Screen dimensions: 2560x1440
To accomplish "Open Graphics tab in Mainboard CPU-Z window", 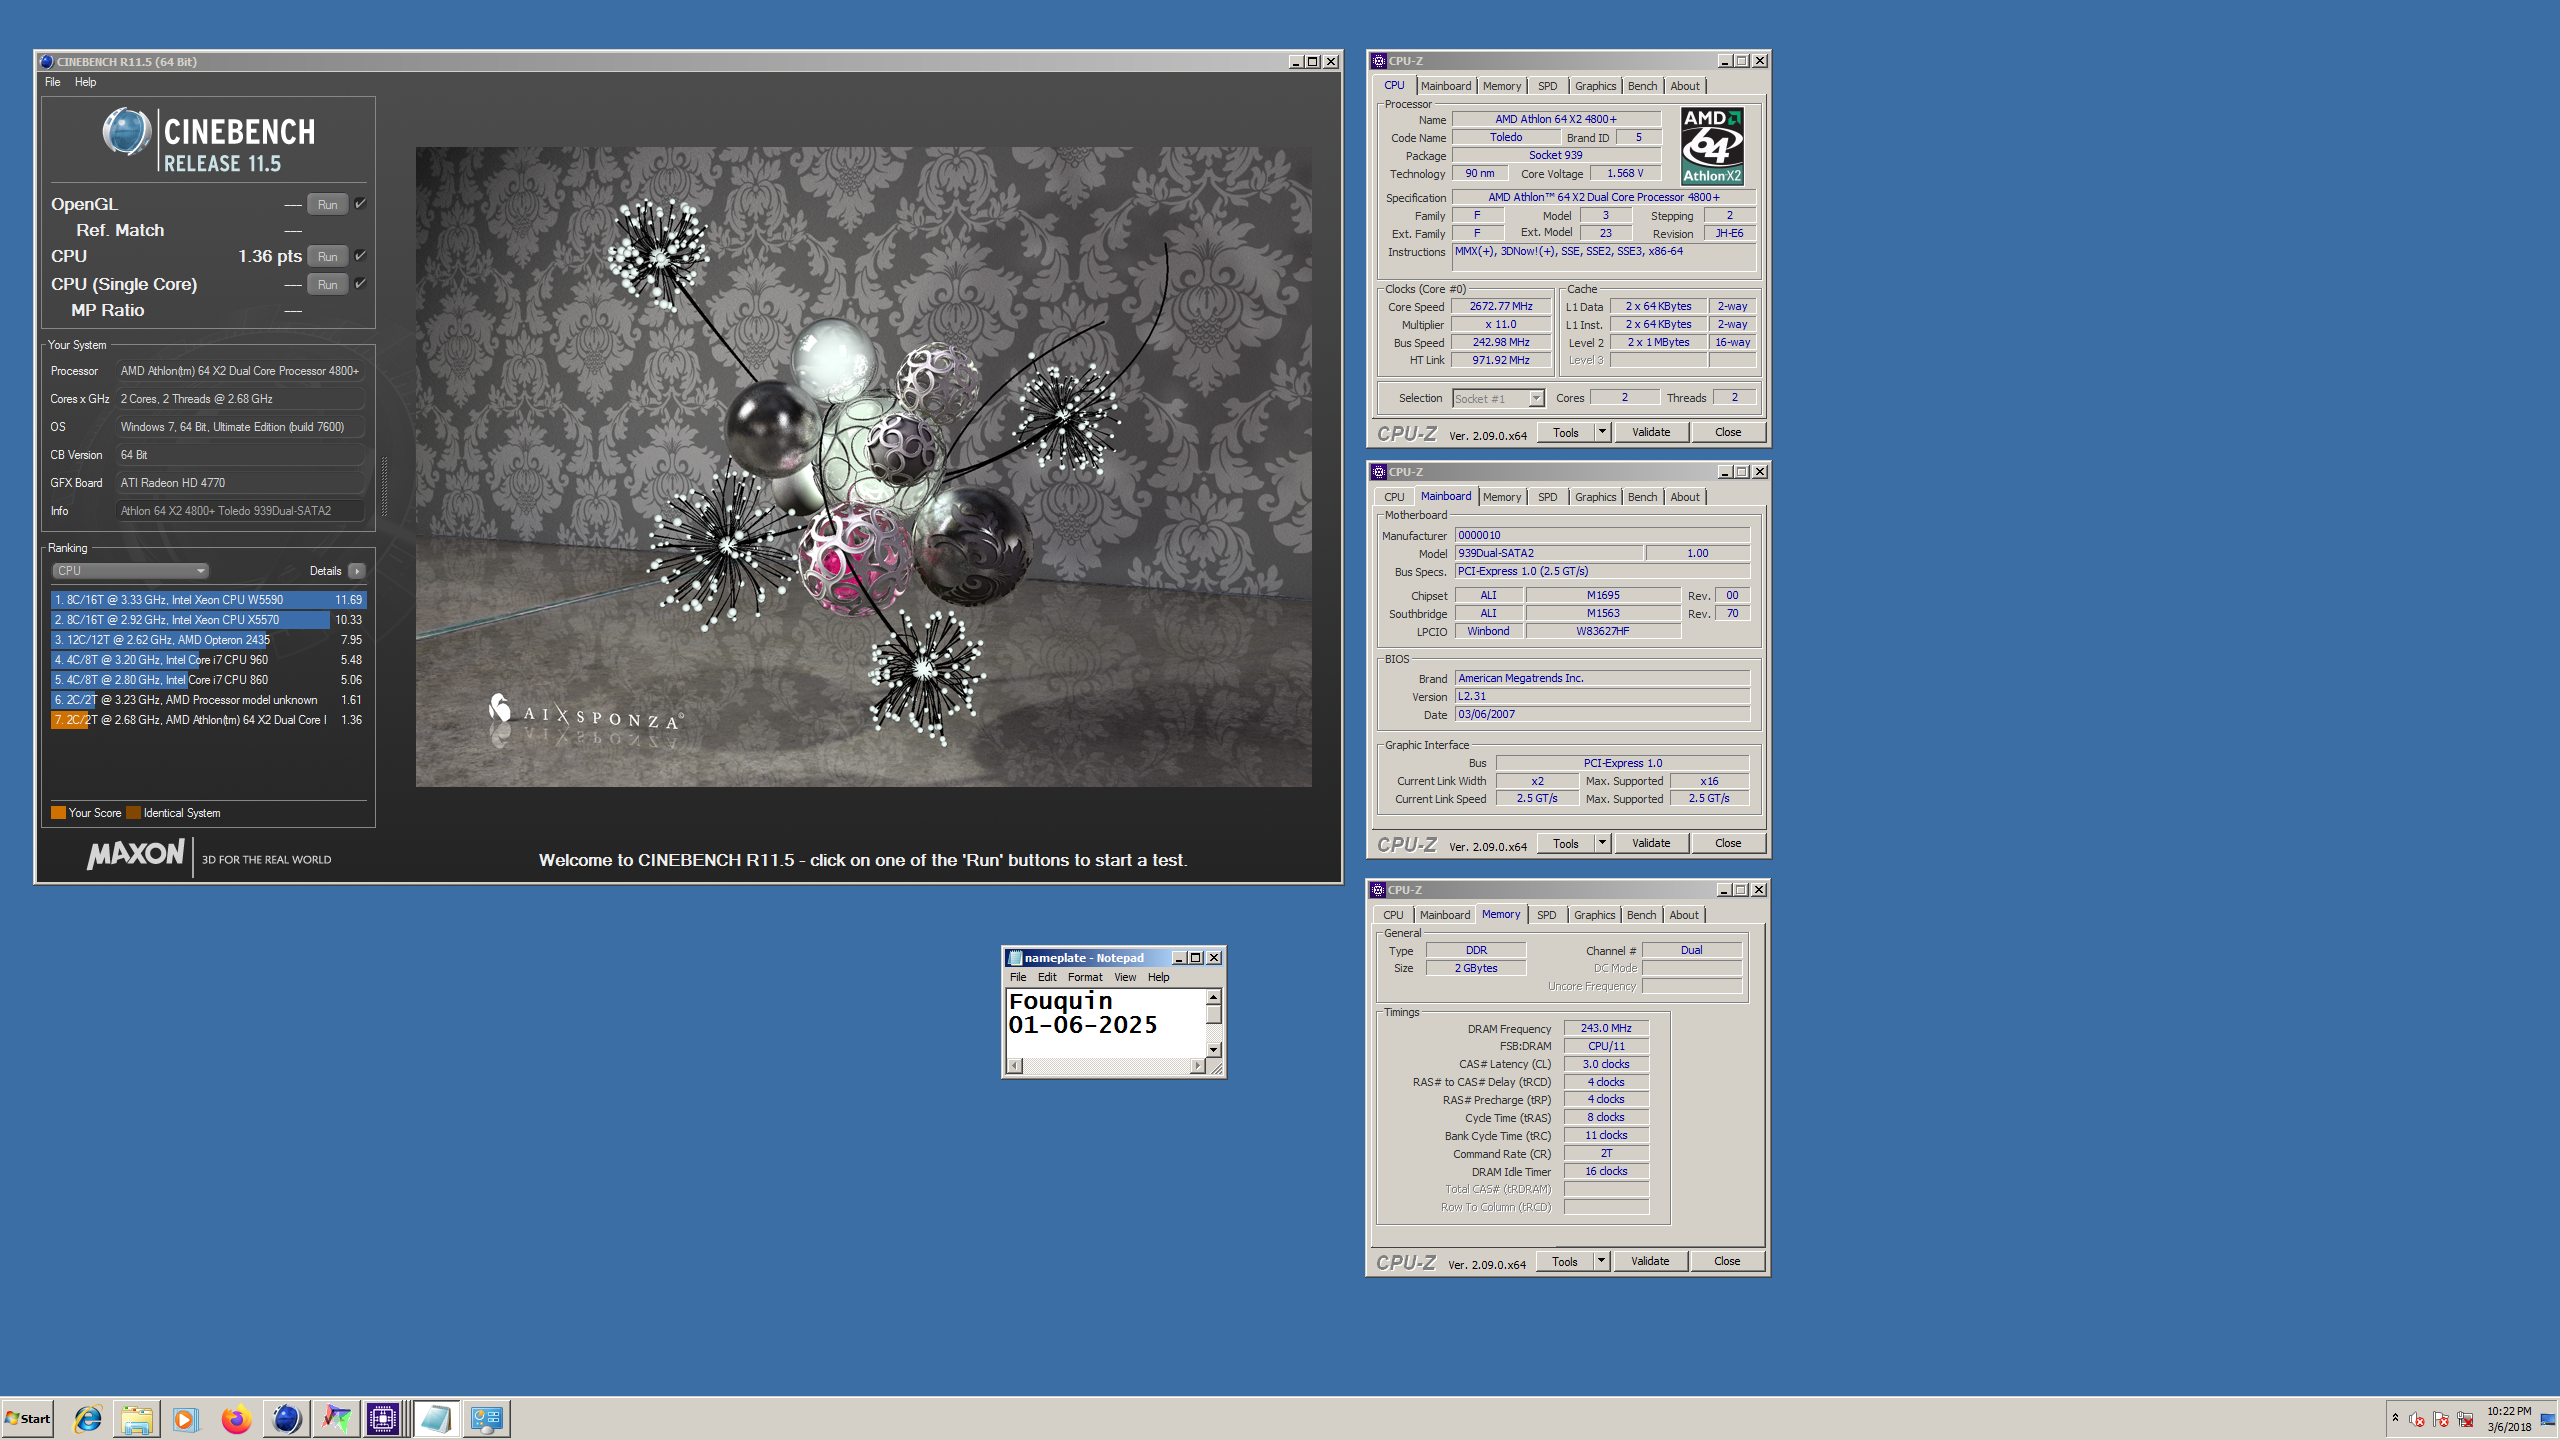I will tap(1595, 497).
